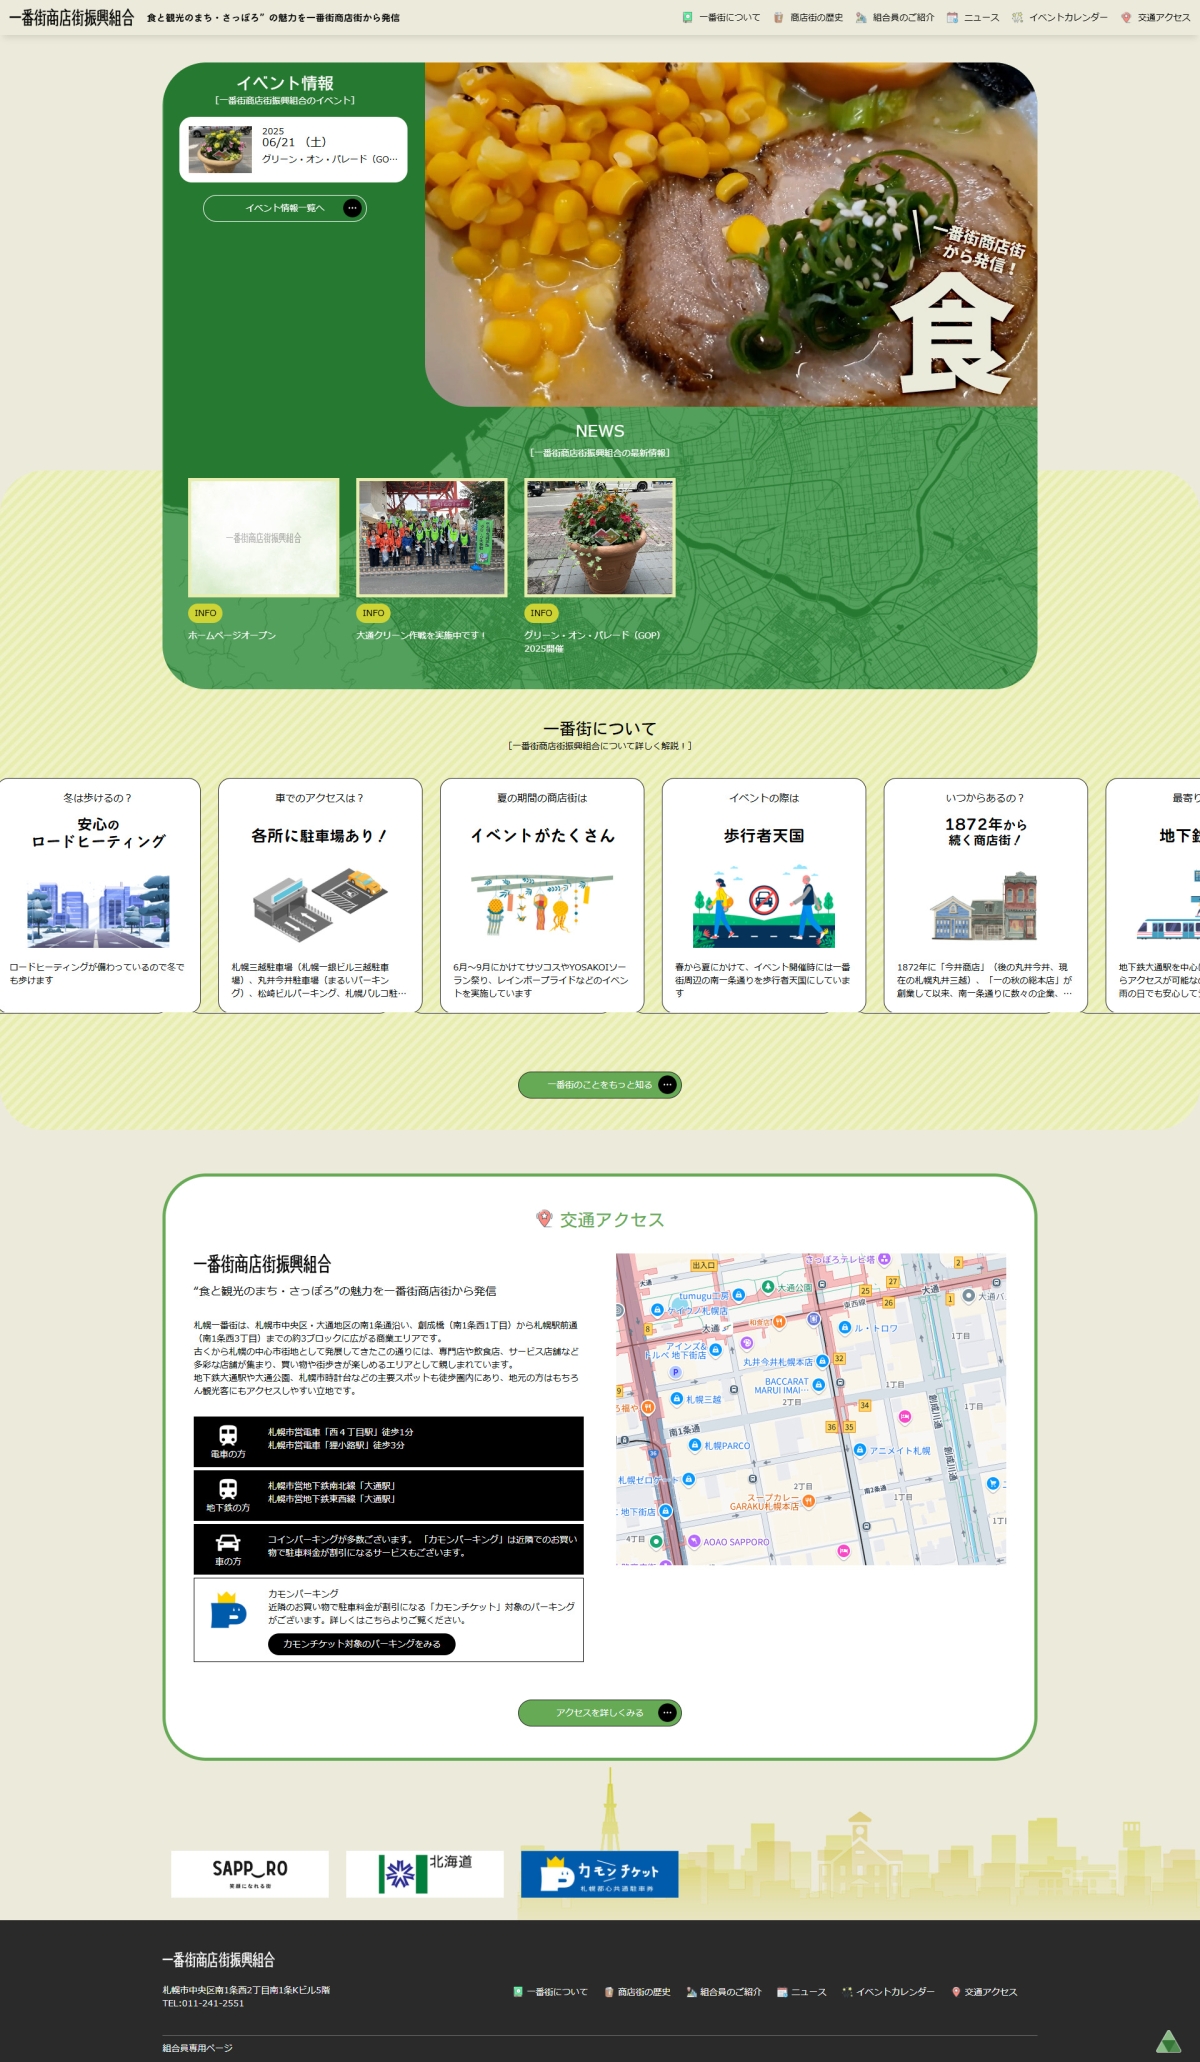The image size is (1200, 2062).
Task: Select the ロードヒーティング info card
Action: 98,895
